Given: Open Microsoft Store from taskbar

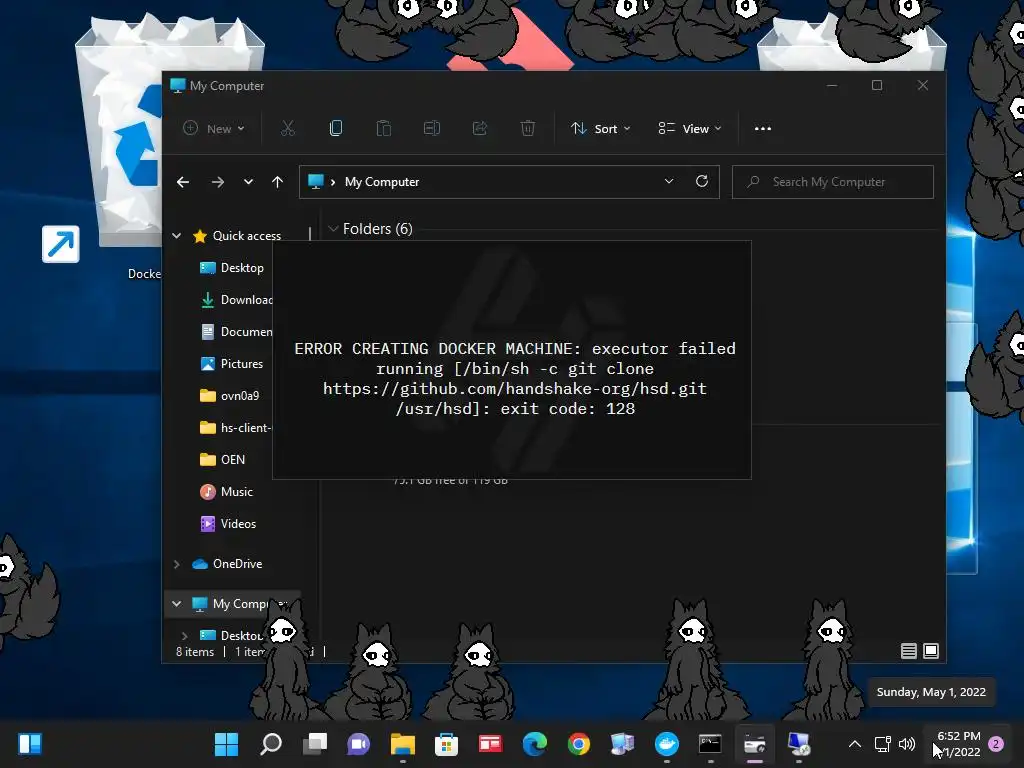Looking at the screenshot, I should click(447, 744).
